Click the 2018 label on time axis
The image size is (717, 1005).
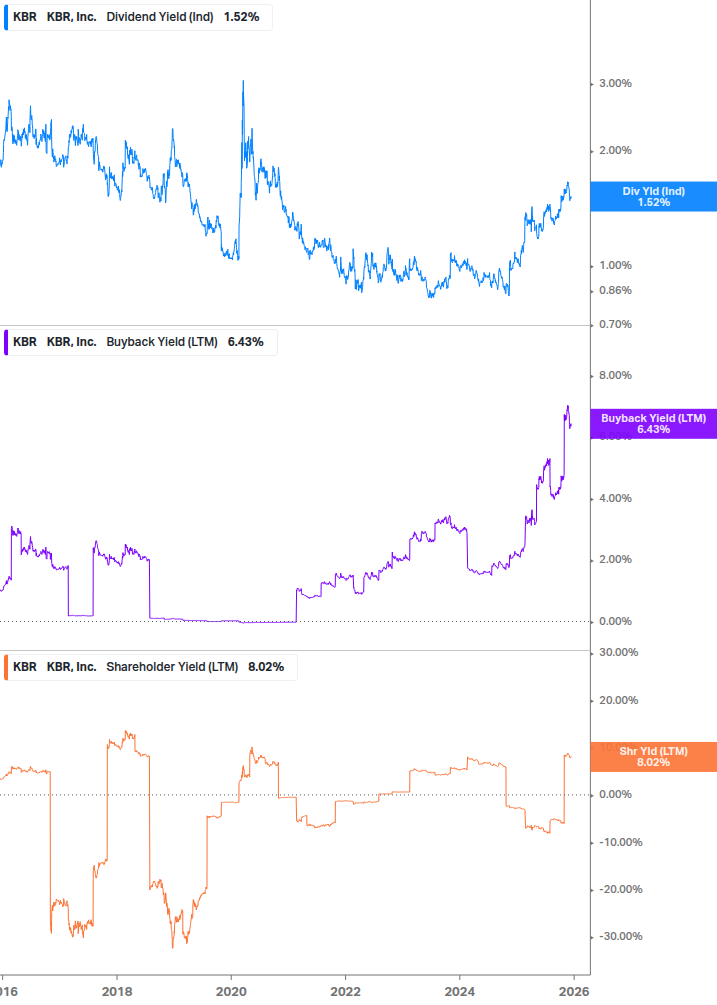(x=117, y=992)
